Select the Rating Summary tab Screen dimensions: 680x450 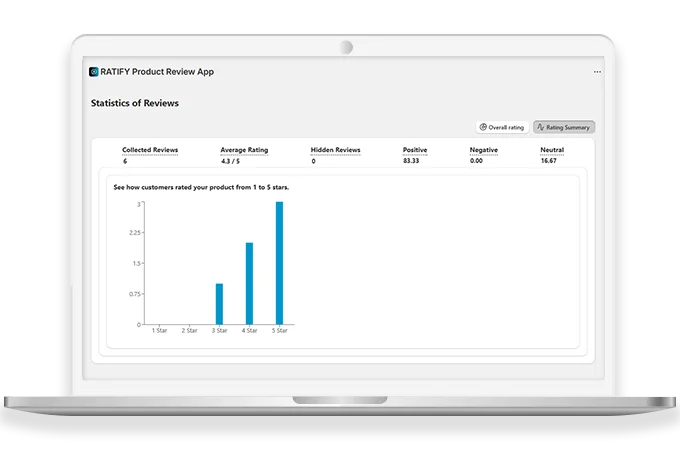564,127
